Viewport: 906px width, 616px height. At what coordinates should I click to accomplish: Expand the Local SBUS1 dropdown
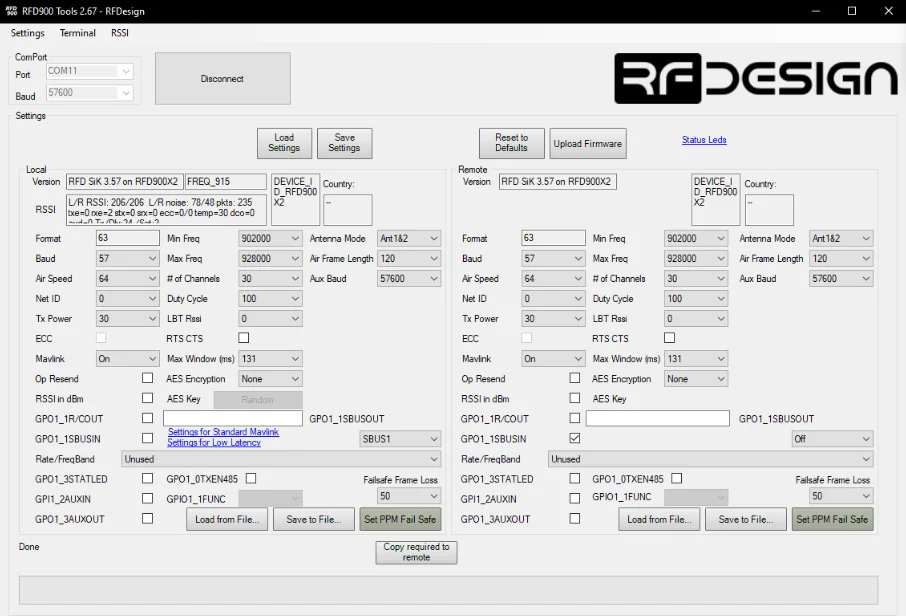[400, 439]
